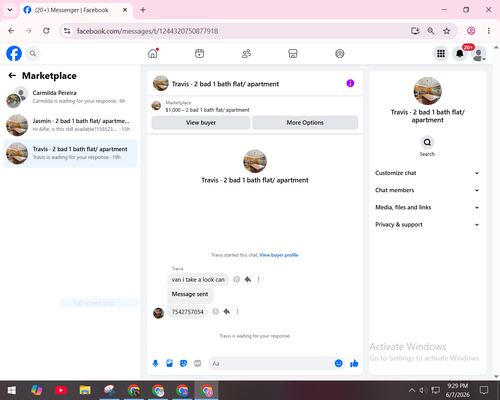The image size is (500, 400).
Task: Click the large listing photo in info panel
Action: point(428,91)
